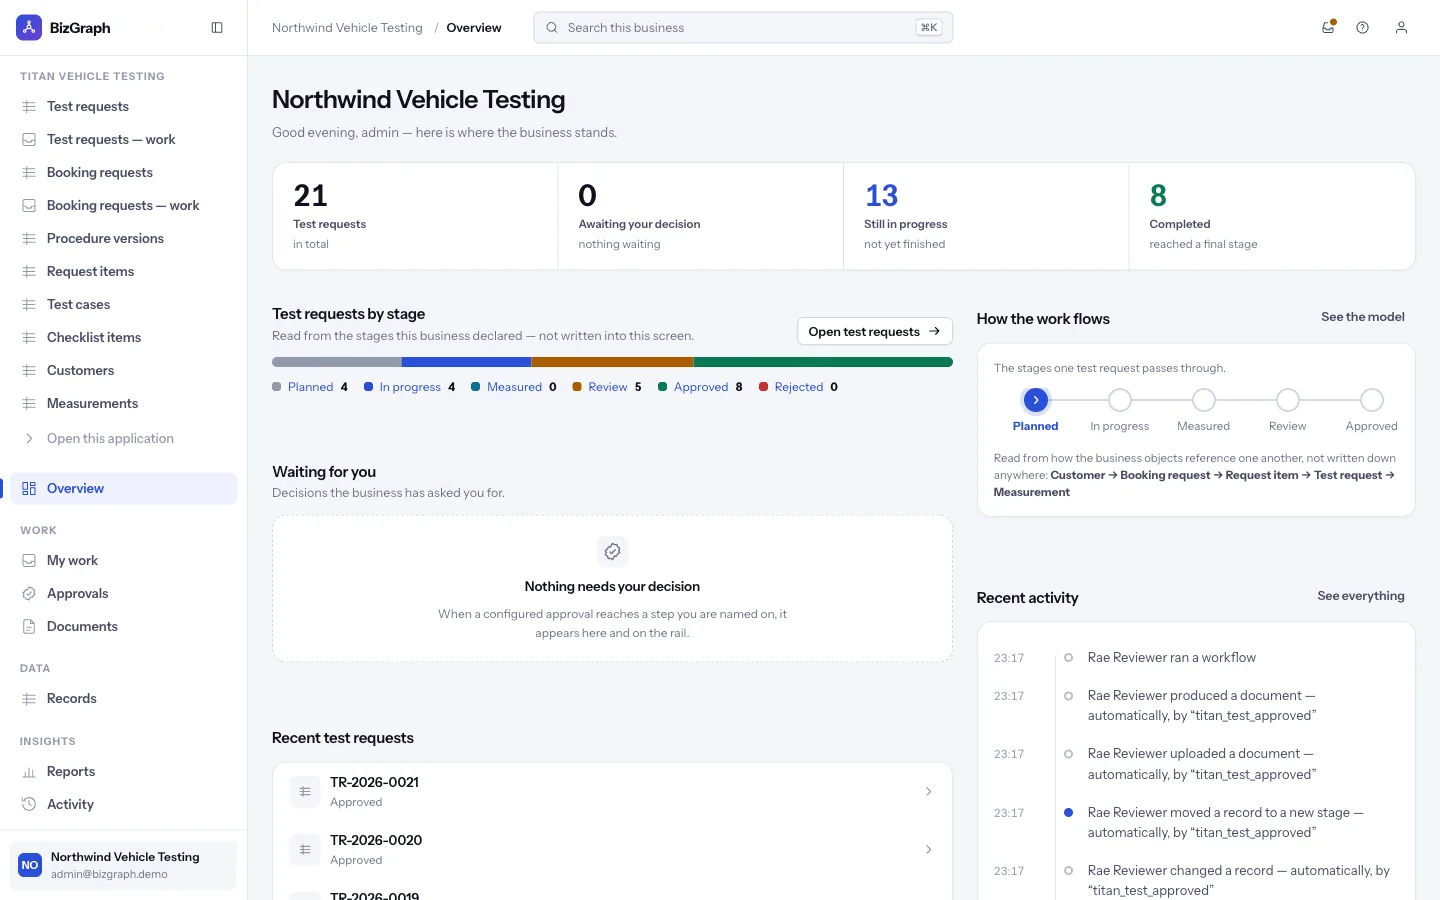Click the Booking requests — work icon
The image size is (1440, 900).
(x=29, y=206)
